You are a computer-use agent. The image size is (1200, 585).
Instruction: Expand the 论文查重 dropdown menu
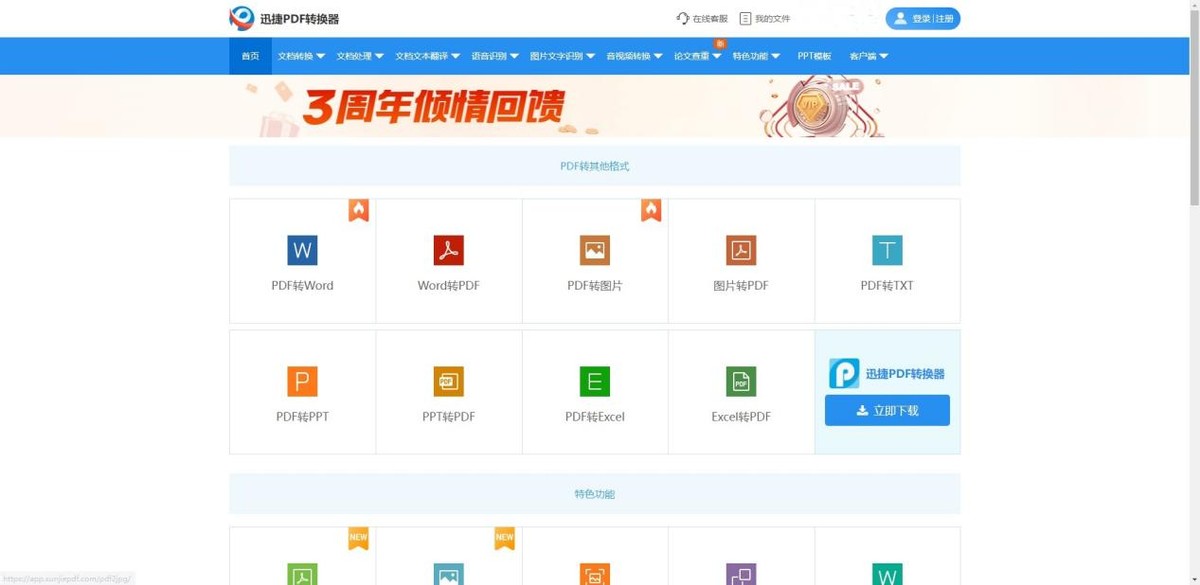[x=697, y=56]
